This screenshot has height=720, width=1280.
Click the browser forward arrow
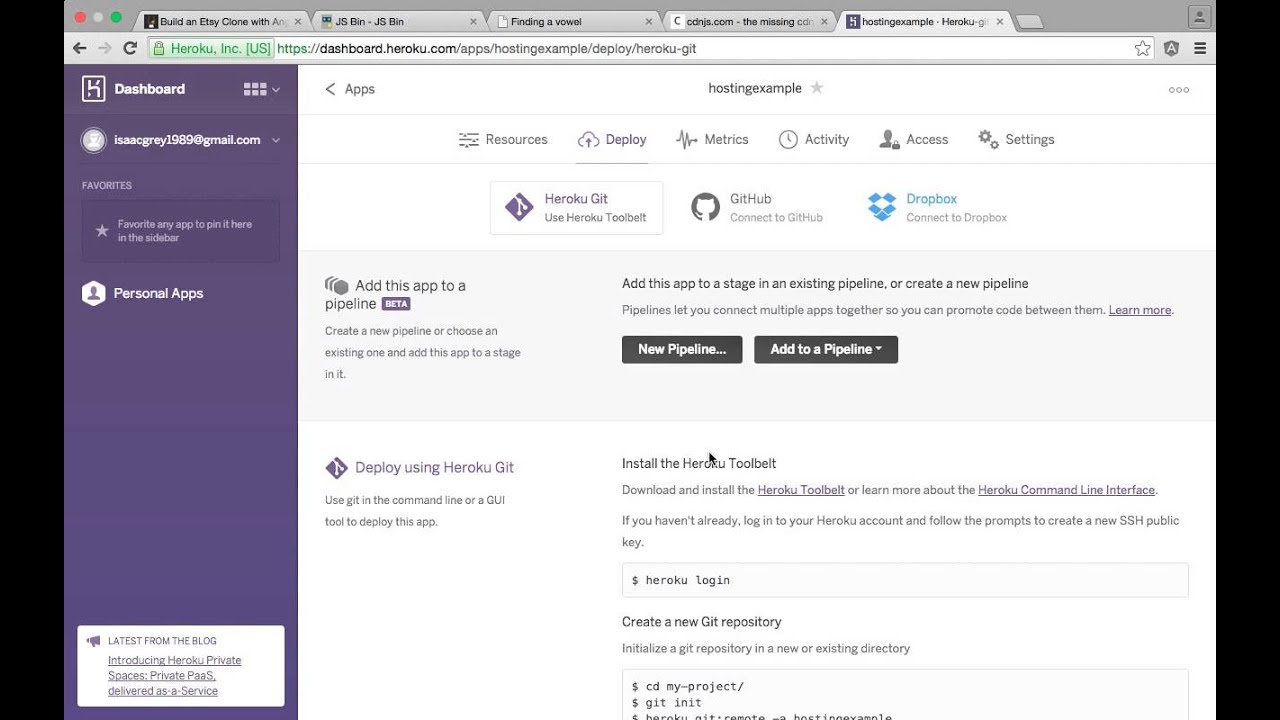coord(105,48)
